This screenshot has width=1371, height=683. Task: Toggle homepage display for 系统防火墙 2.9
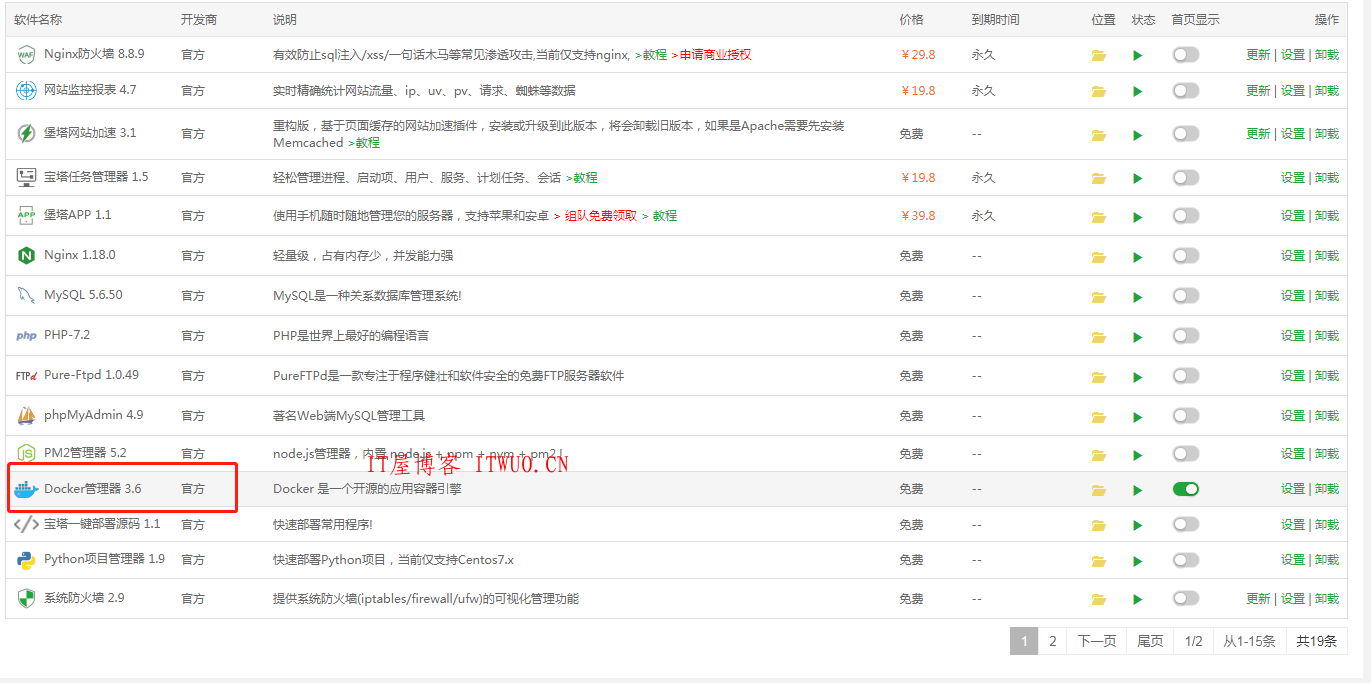1186,598
